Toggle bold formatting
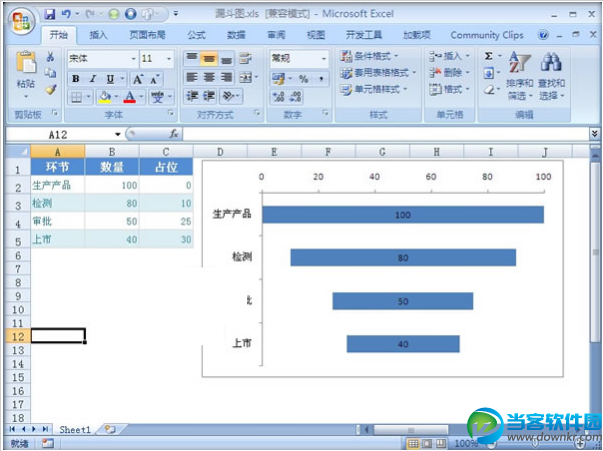 point(76,79)
